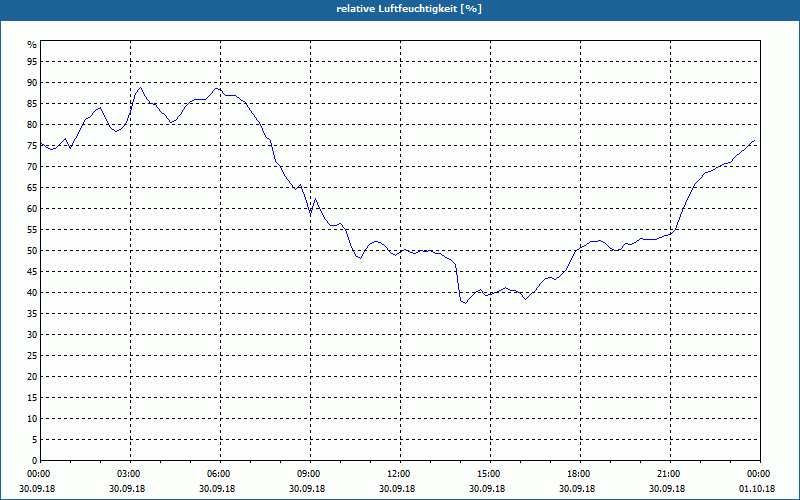The height and width of the screenshot is (500, 800).
Task: Click the 21:00 time axis label
Action: click(x=667, y=473)
